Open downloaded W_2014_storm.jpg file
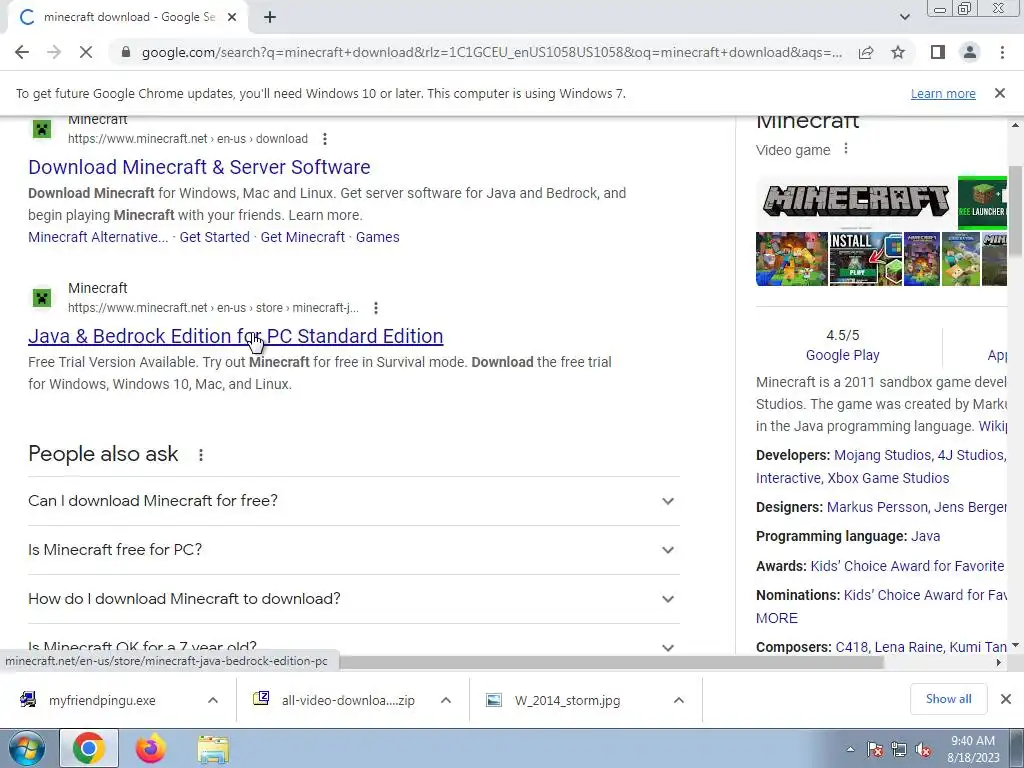 pyautogui.click(x=567, y=701)
